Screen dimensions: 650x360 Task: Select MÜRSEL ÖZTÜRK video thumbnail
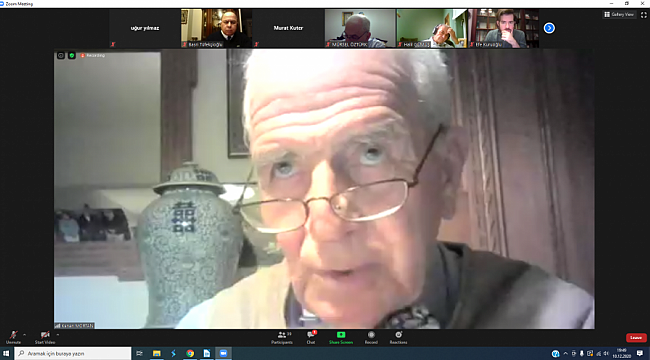click(x=360, y=28)
